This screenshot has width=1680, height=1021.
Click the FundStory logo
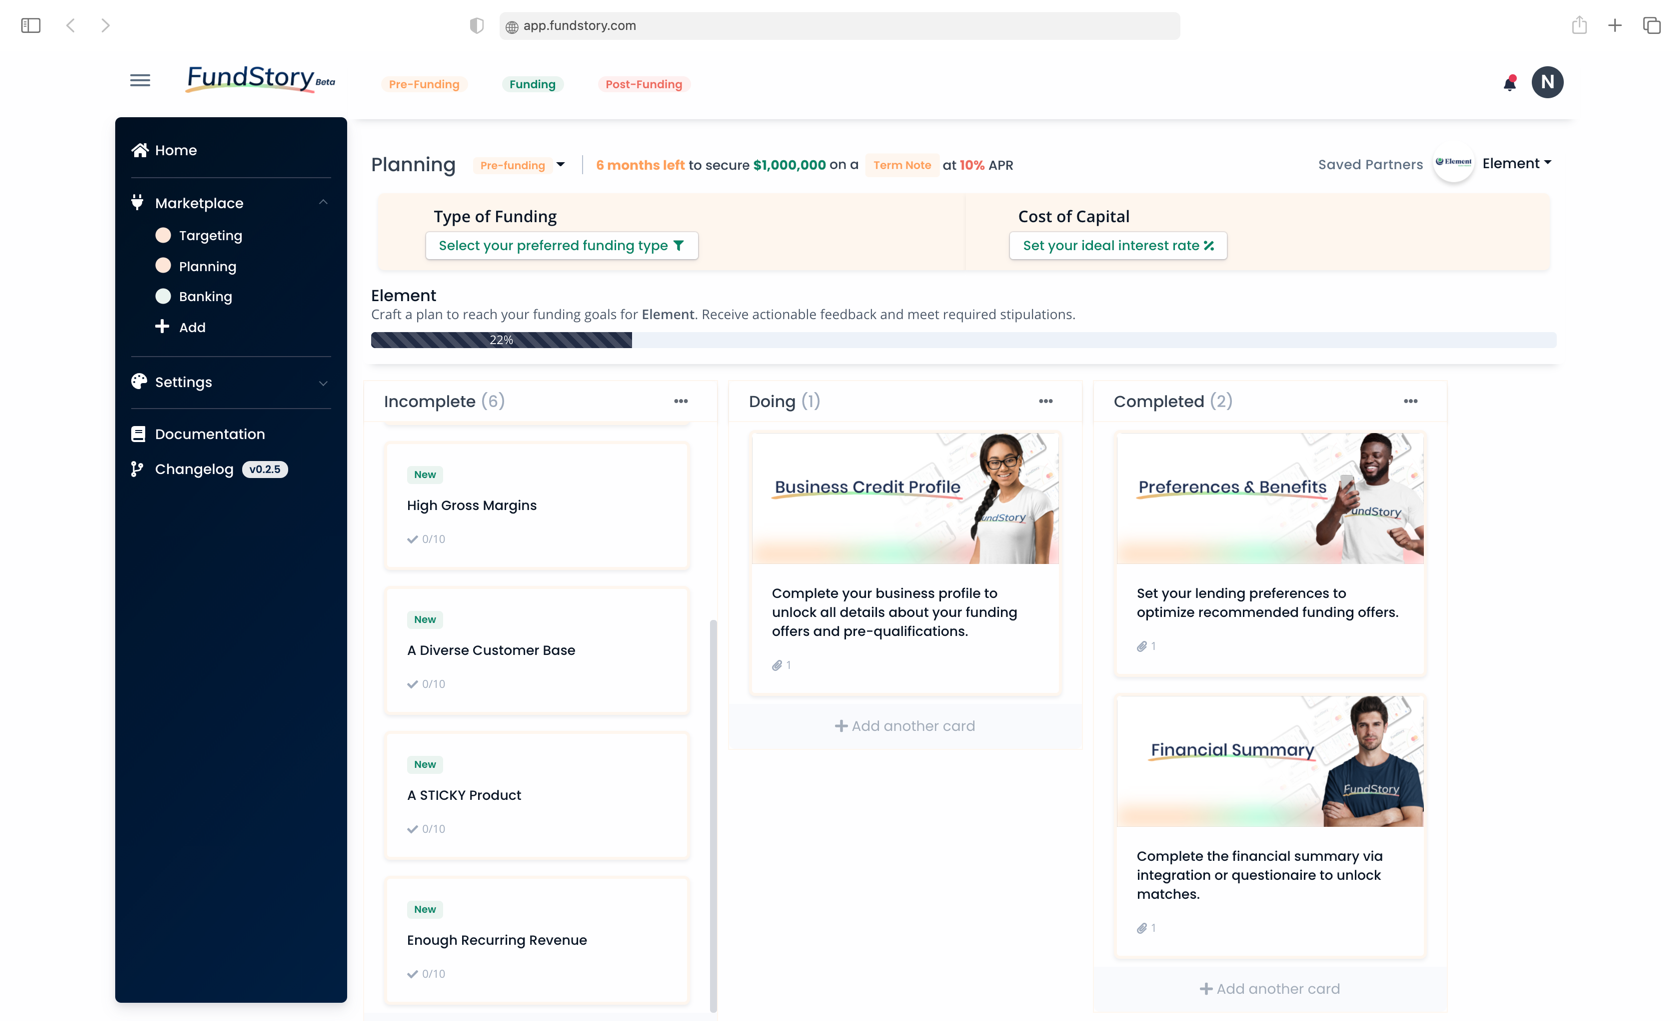261,79
